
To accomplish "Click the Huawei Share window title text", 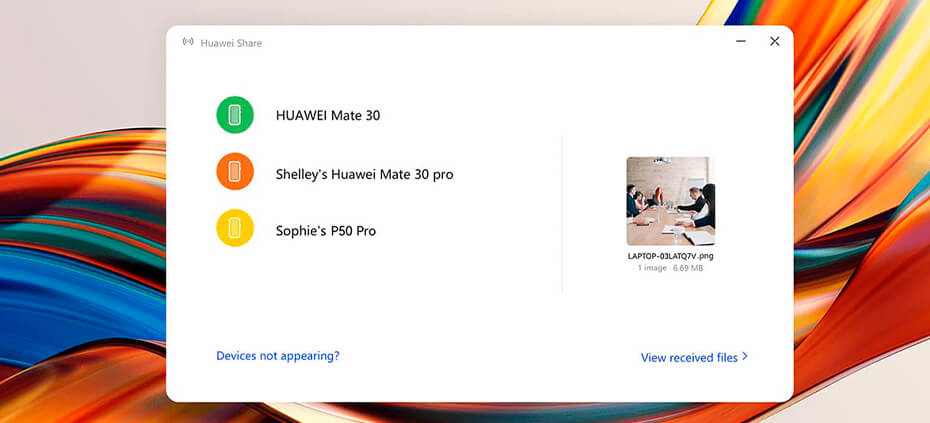I will point(231,43).
